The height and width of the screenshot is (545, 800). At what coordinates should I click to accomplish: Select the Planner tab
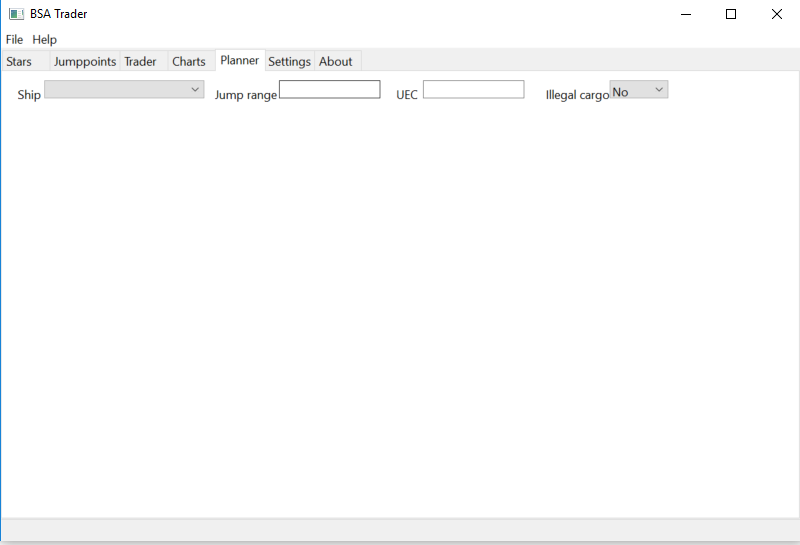pyautogui.click(x=240, y=60)
